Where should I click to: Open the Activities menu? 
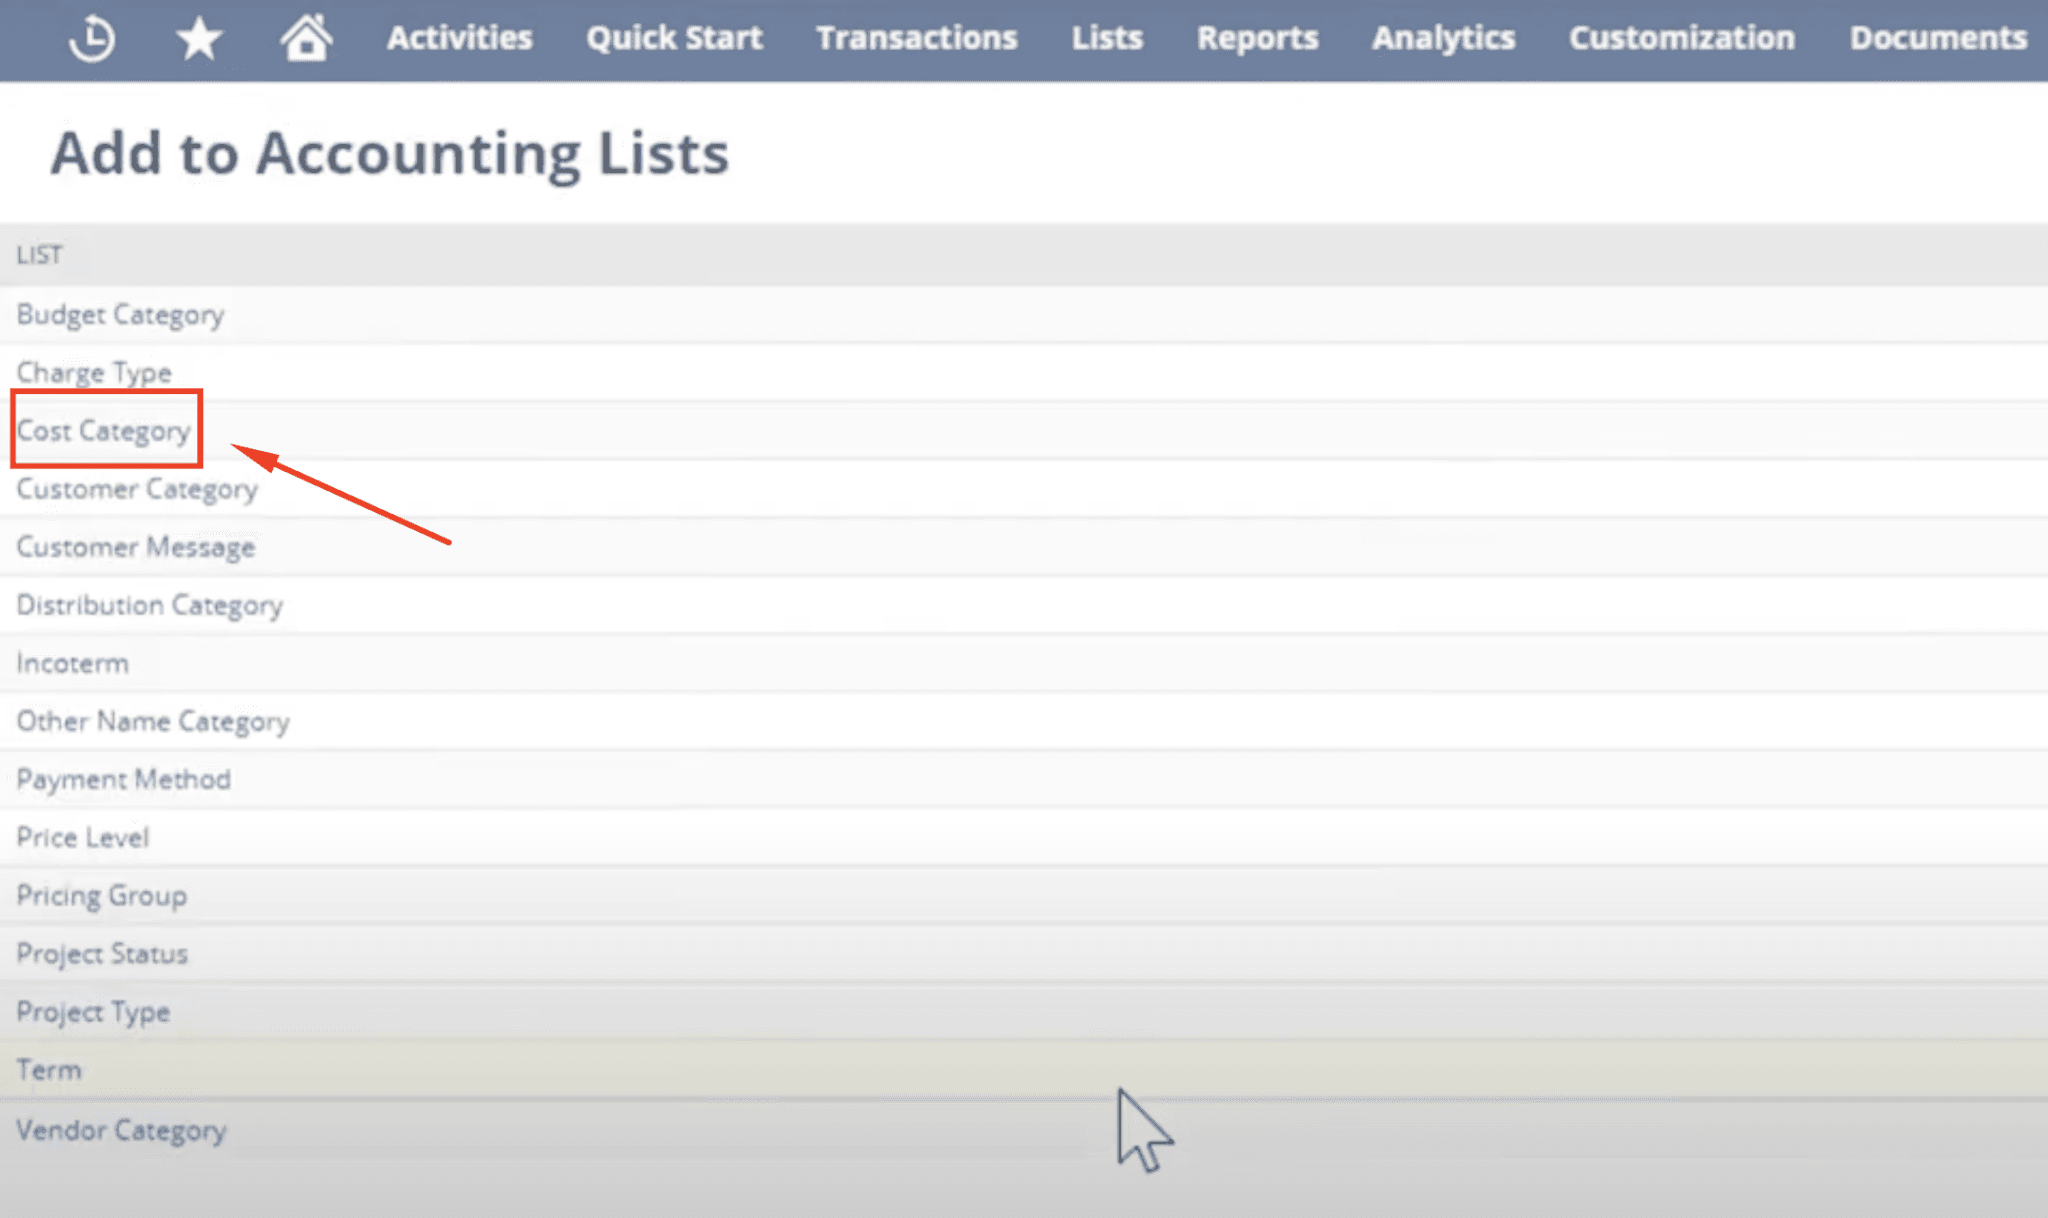click(459, 38)
